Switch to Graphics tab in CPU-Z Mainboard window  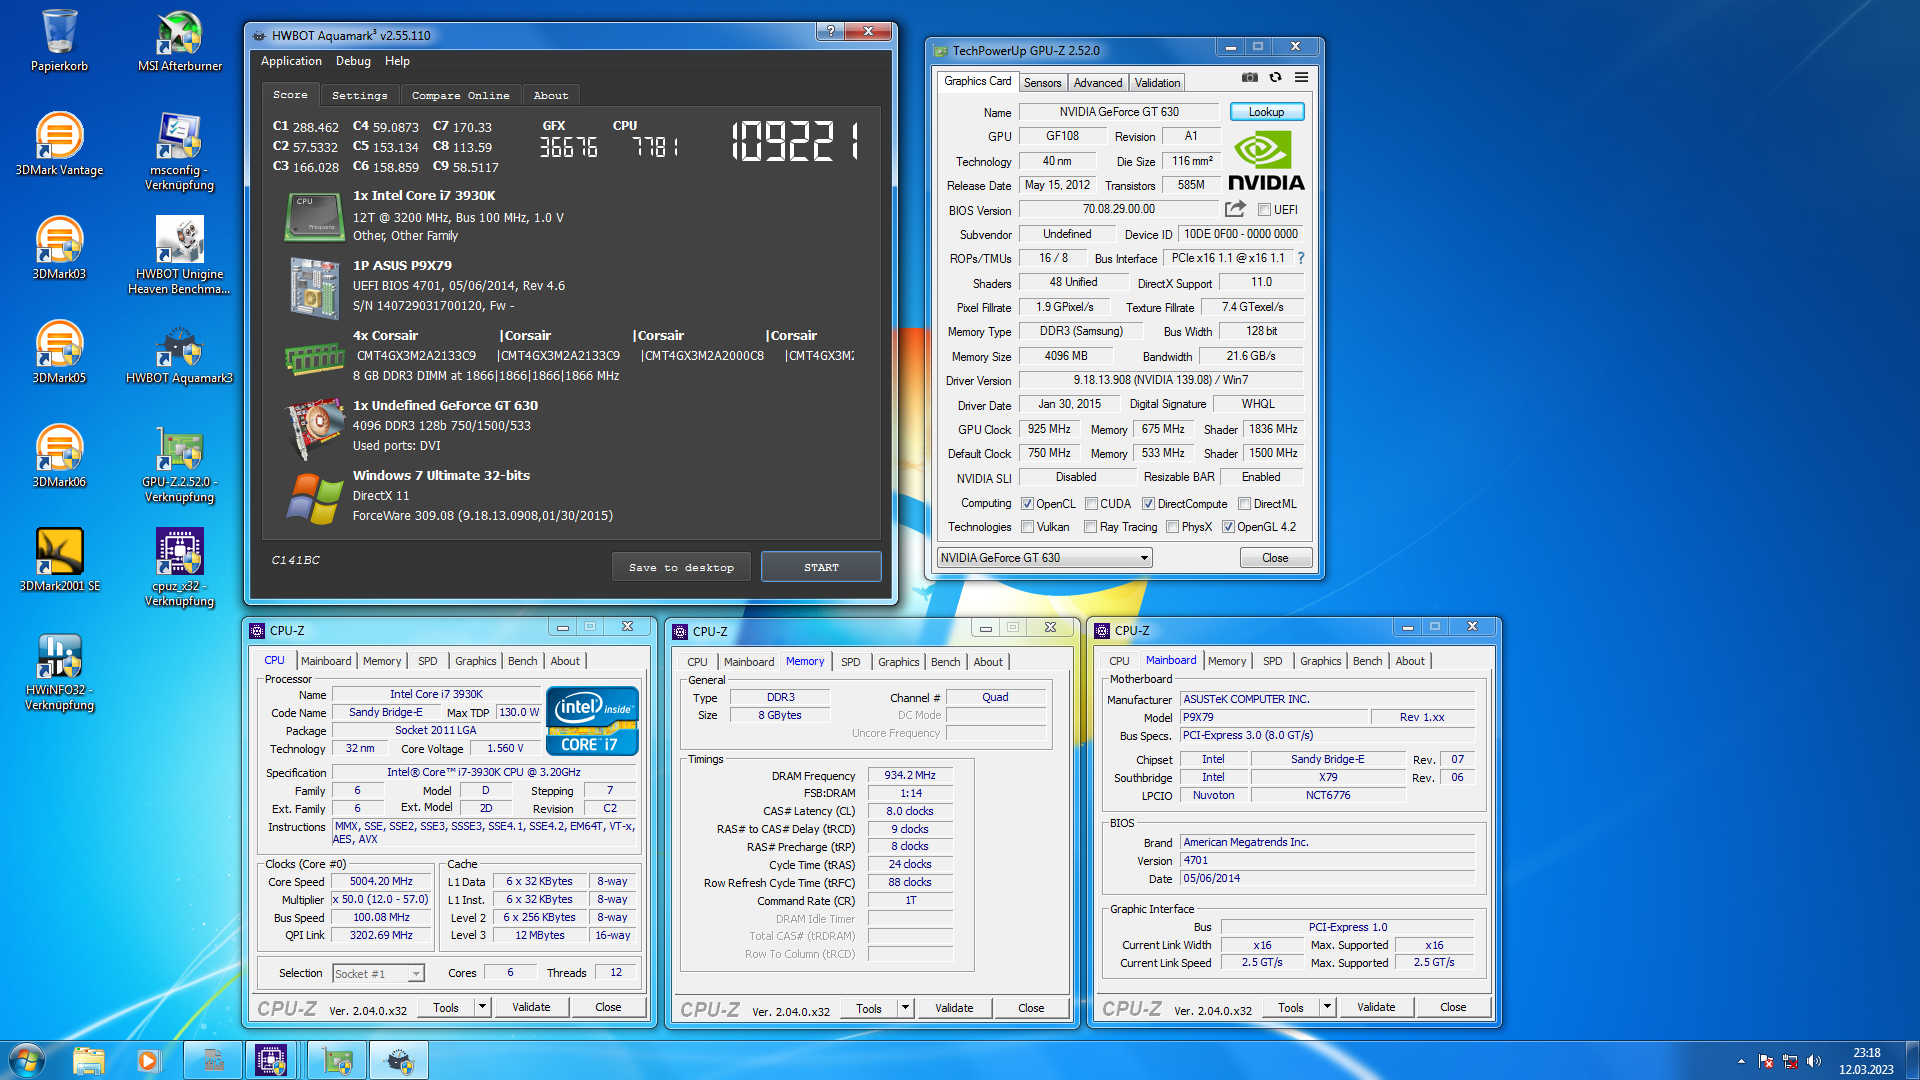click(1320, 661)
